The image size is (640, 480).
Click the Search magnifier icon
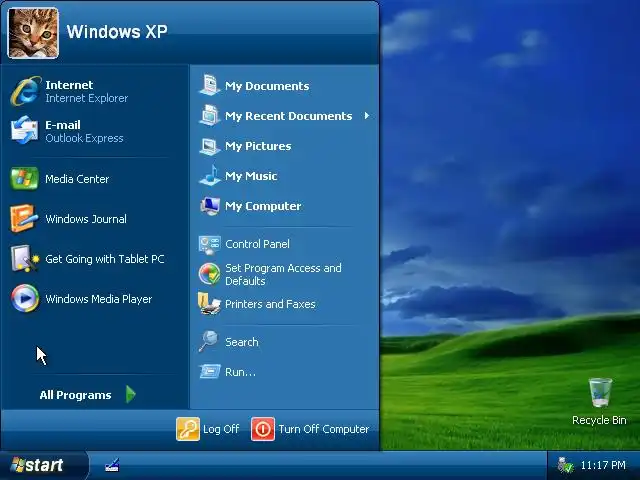point(209,341)
